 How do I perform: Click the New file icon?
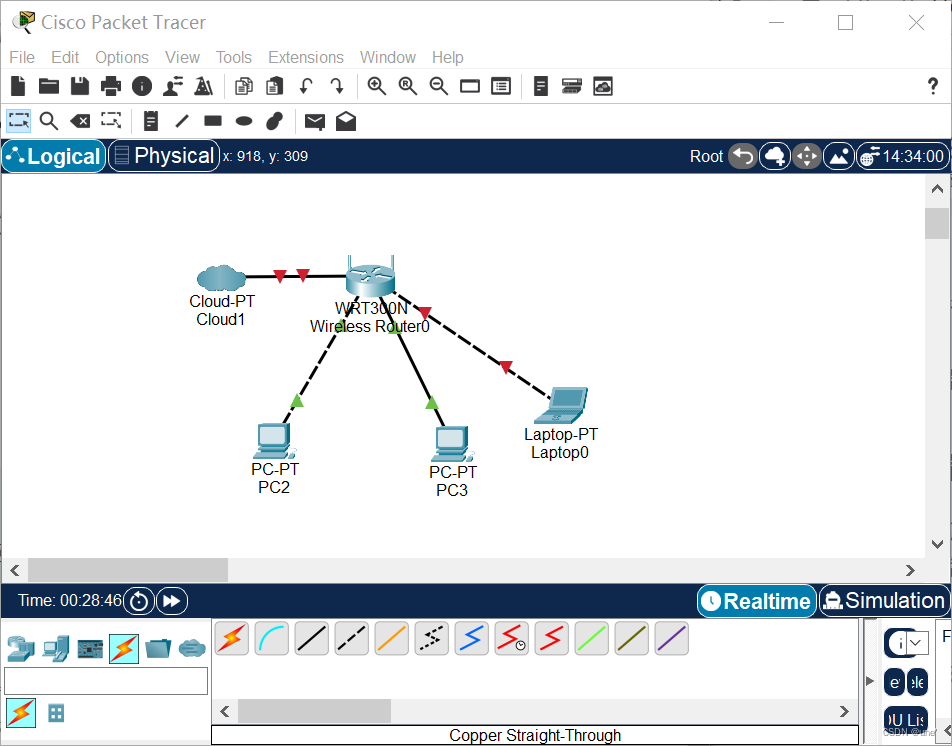tap(18, 86)
